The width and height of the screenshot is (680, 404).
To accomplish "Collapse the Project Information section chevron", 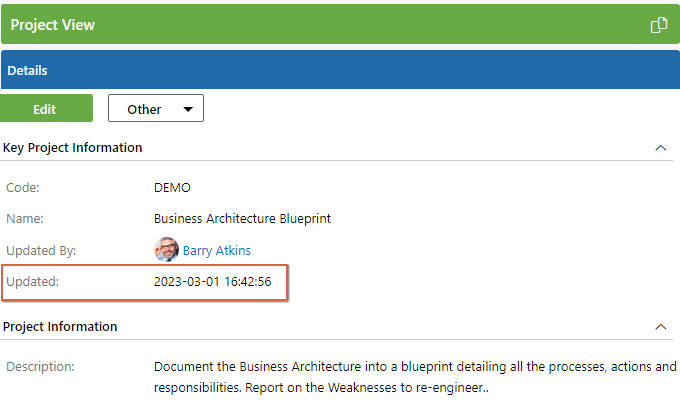I will (x=660, y=327).
